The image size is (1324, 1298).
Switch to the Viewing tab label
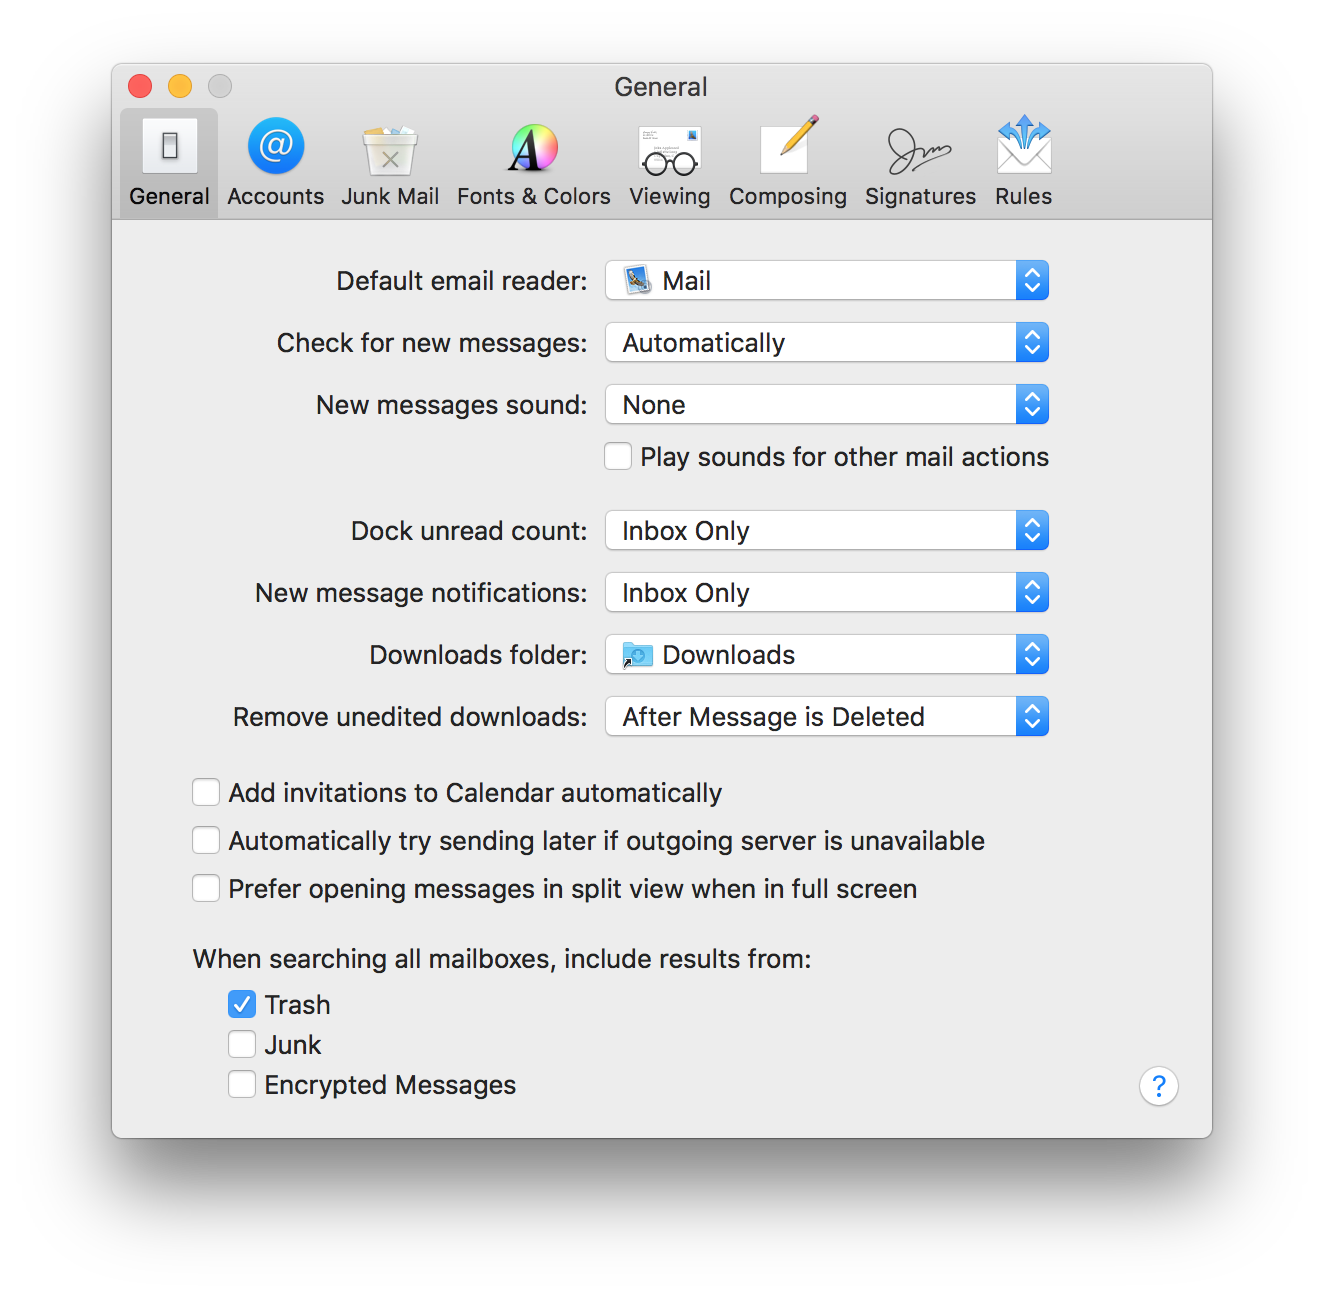670,197
